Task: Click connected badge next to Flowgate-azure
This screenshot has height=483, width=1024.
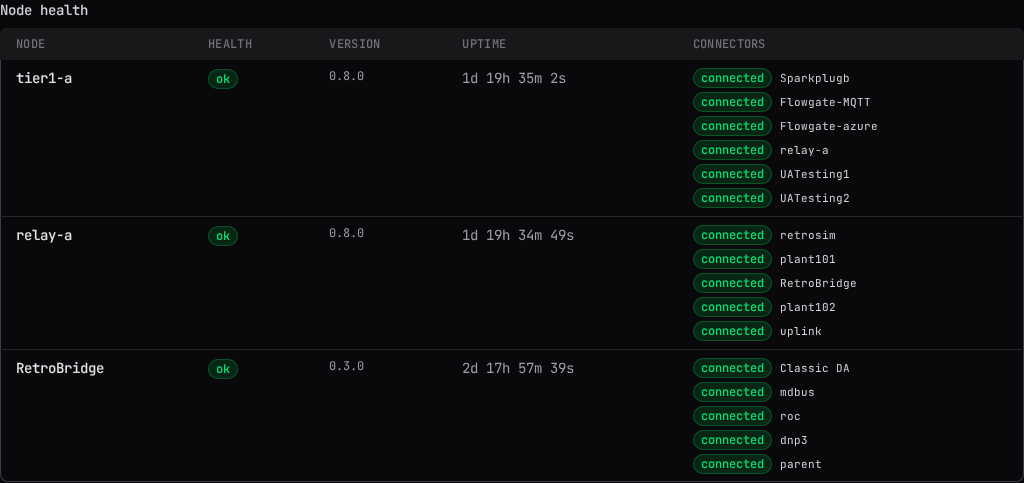Action: [x=732, y=126]
